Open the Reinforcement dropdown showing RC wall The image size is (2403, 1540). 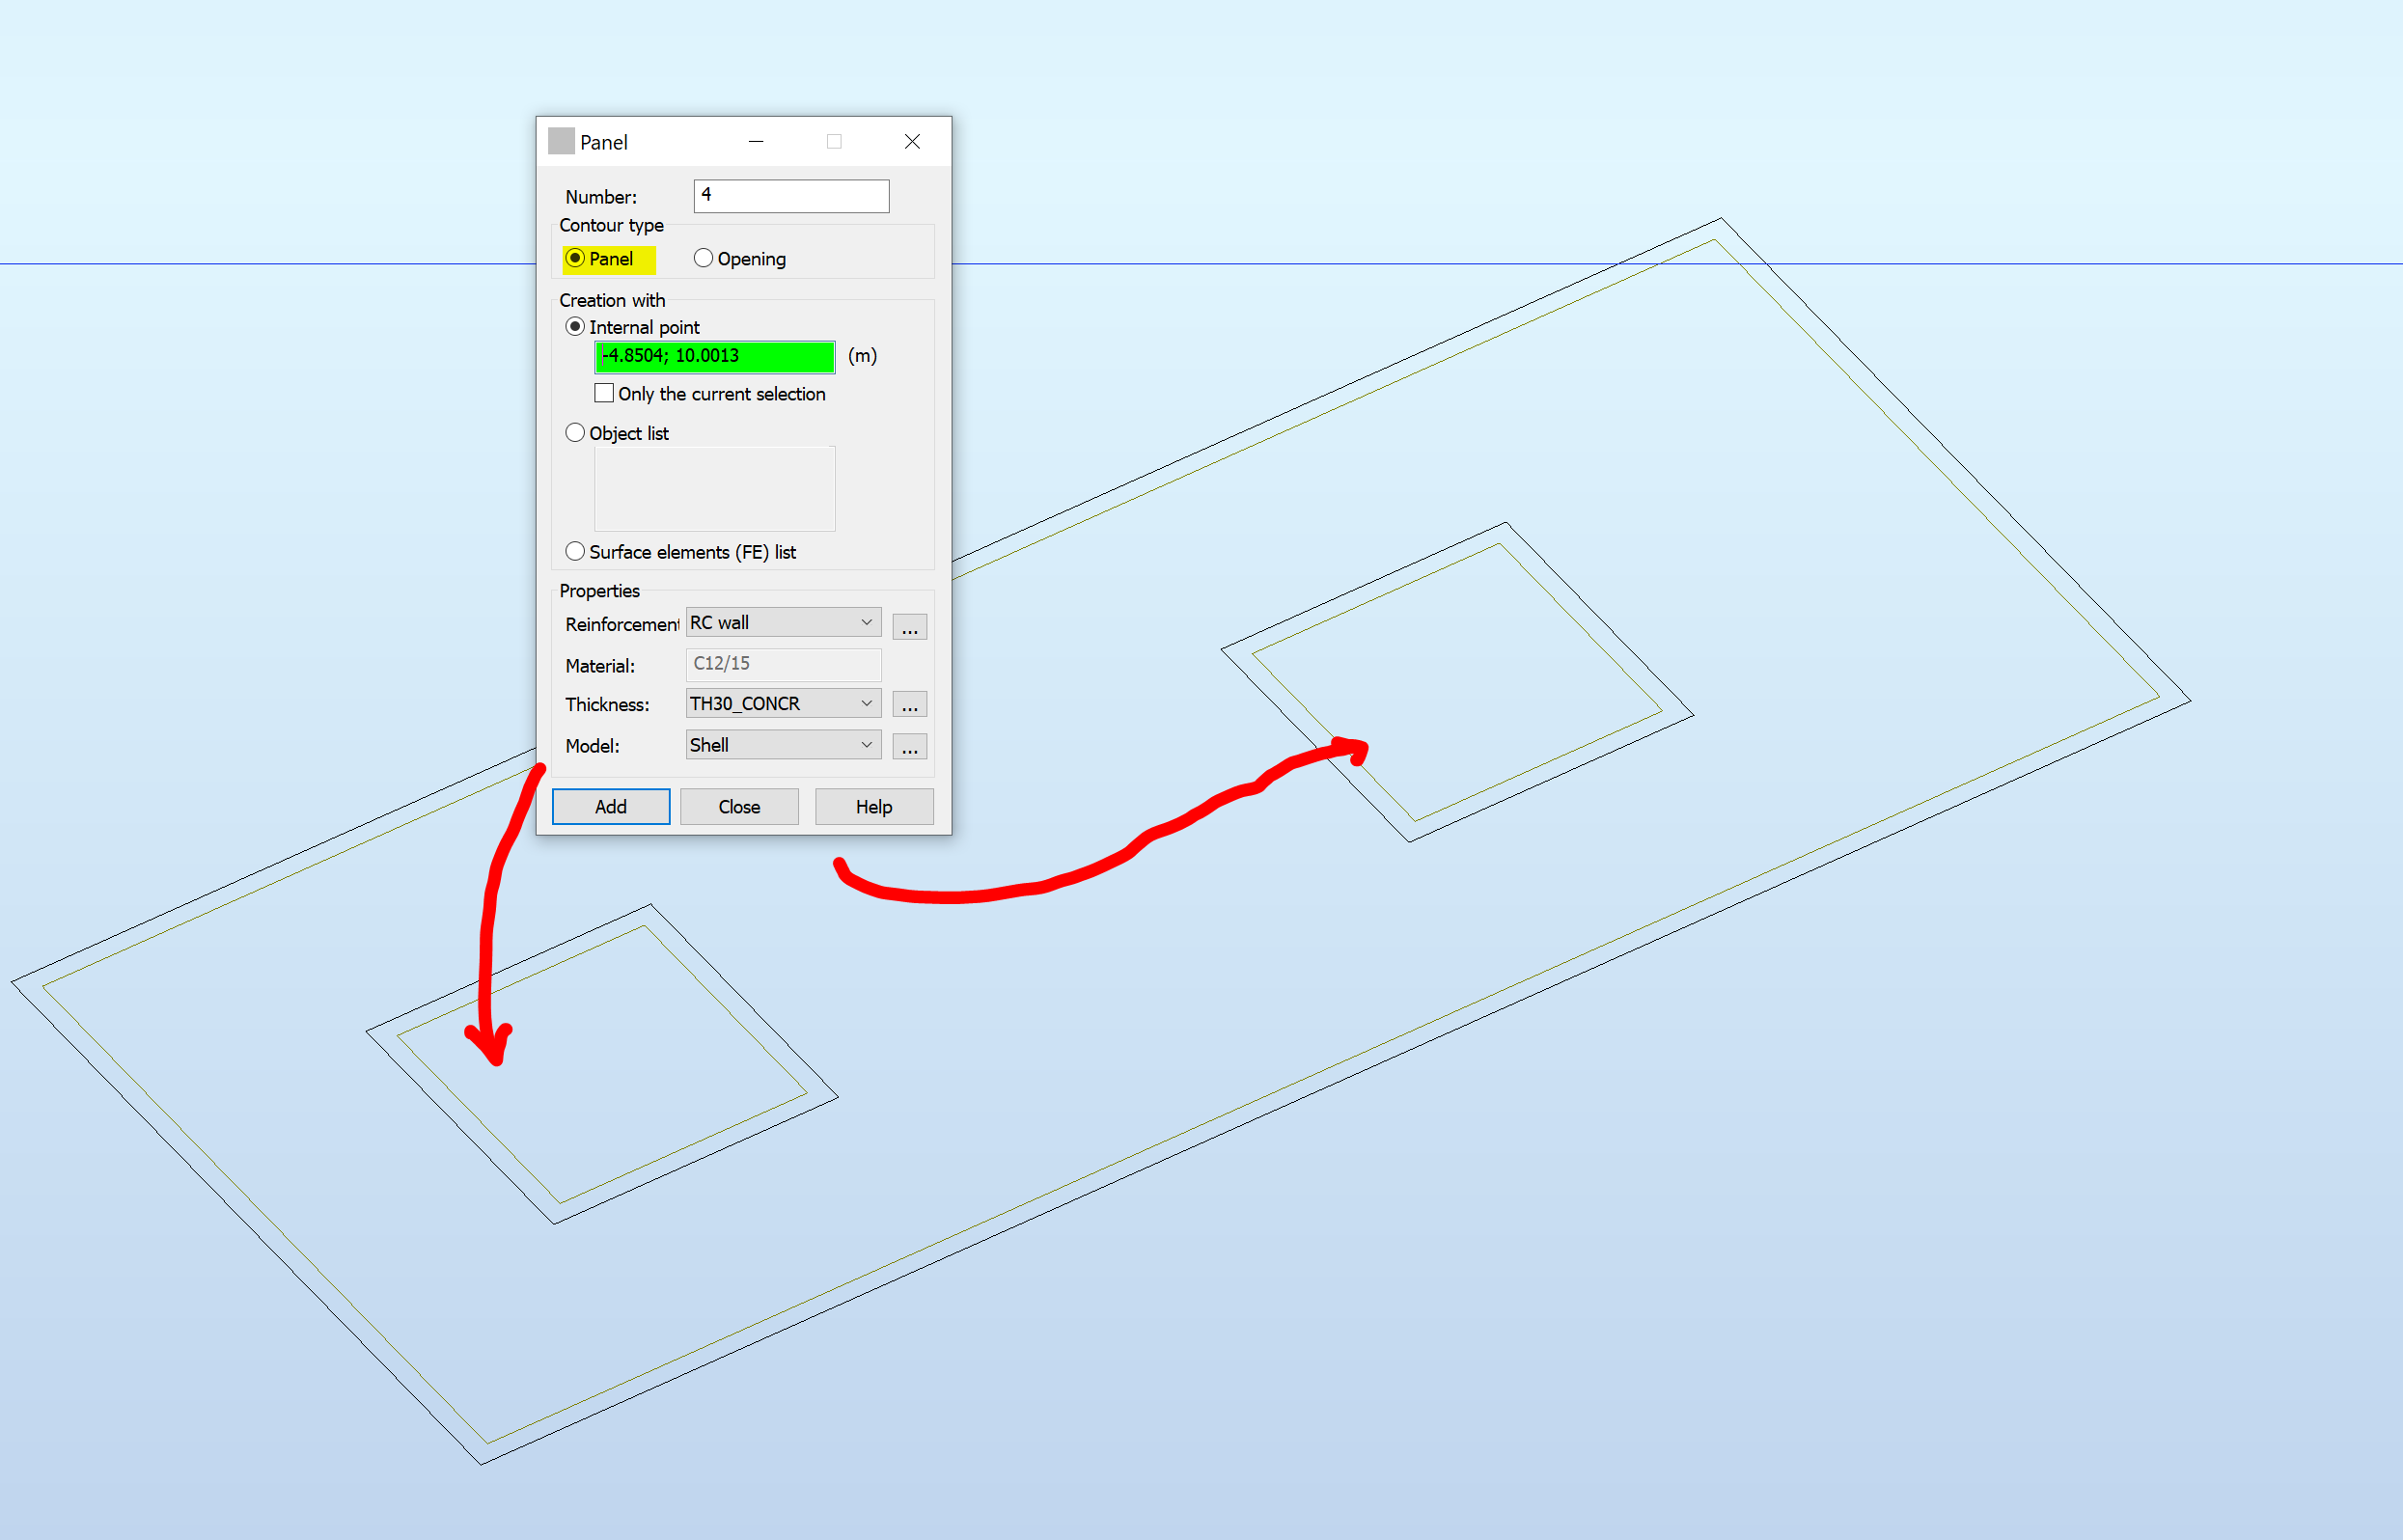783,622
